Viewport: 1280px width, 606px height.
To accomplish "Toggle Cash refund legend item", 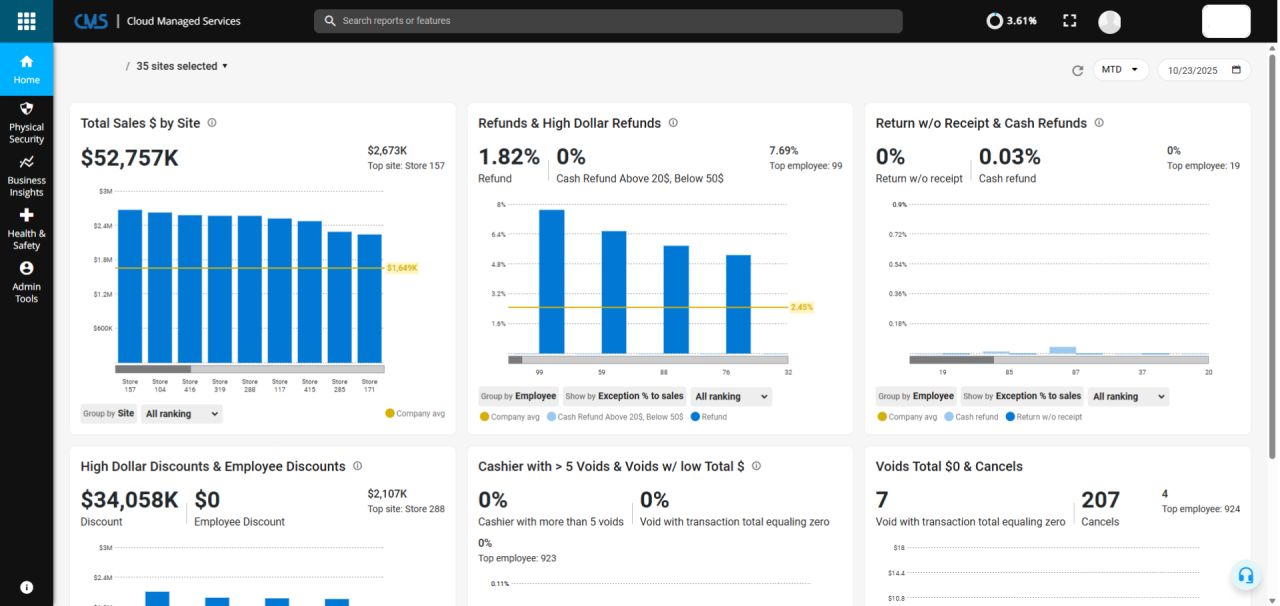I will point(971,417).
